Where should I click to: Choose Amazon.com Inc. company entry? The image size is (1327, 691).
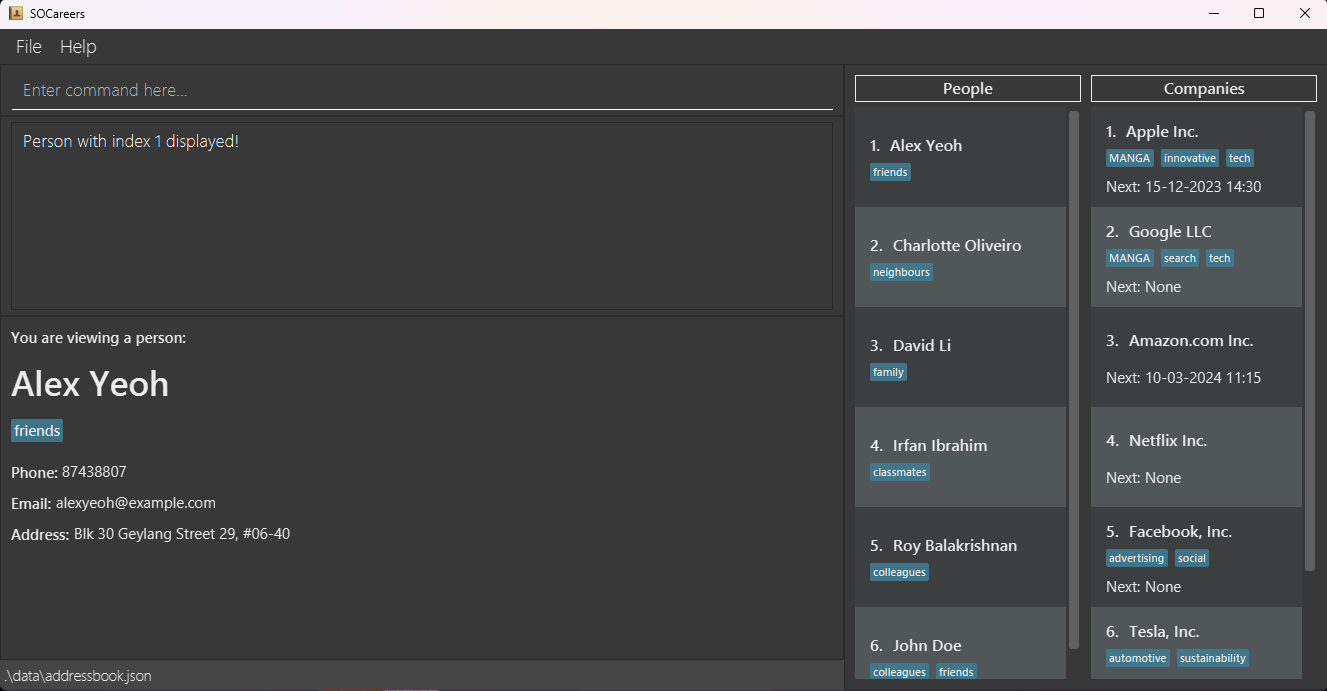click(1196, 357)
